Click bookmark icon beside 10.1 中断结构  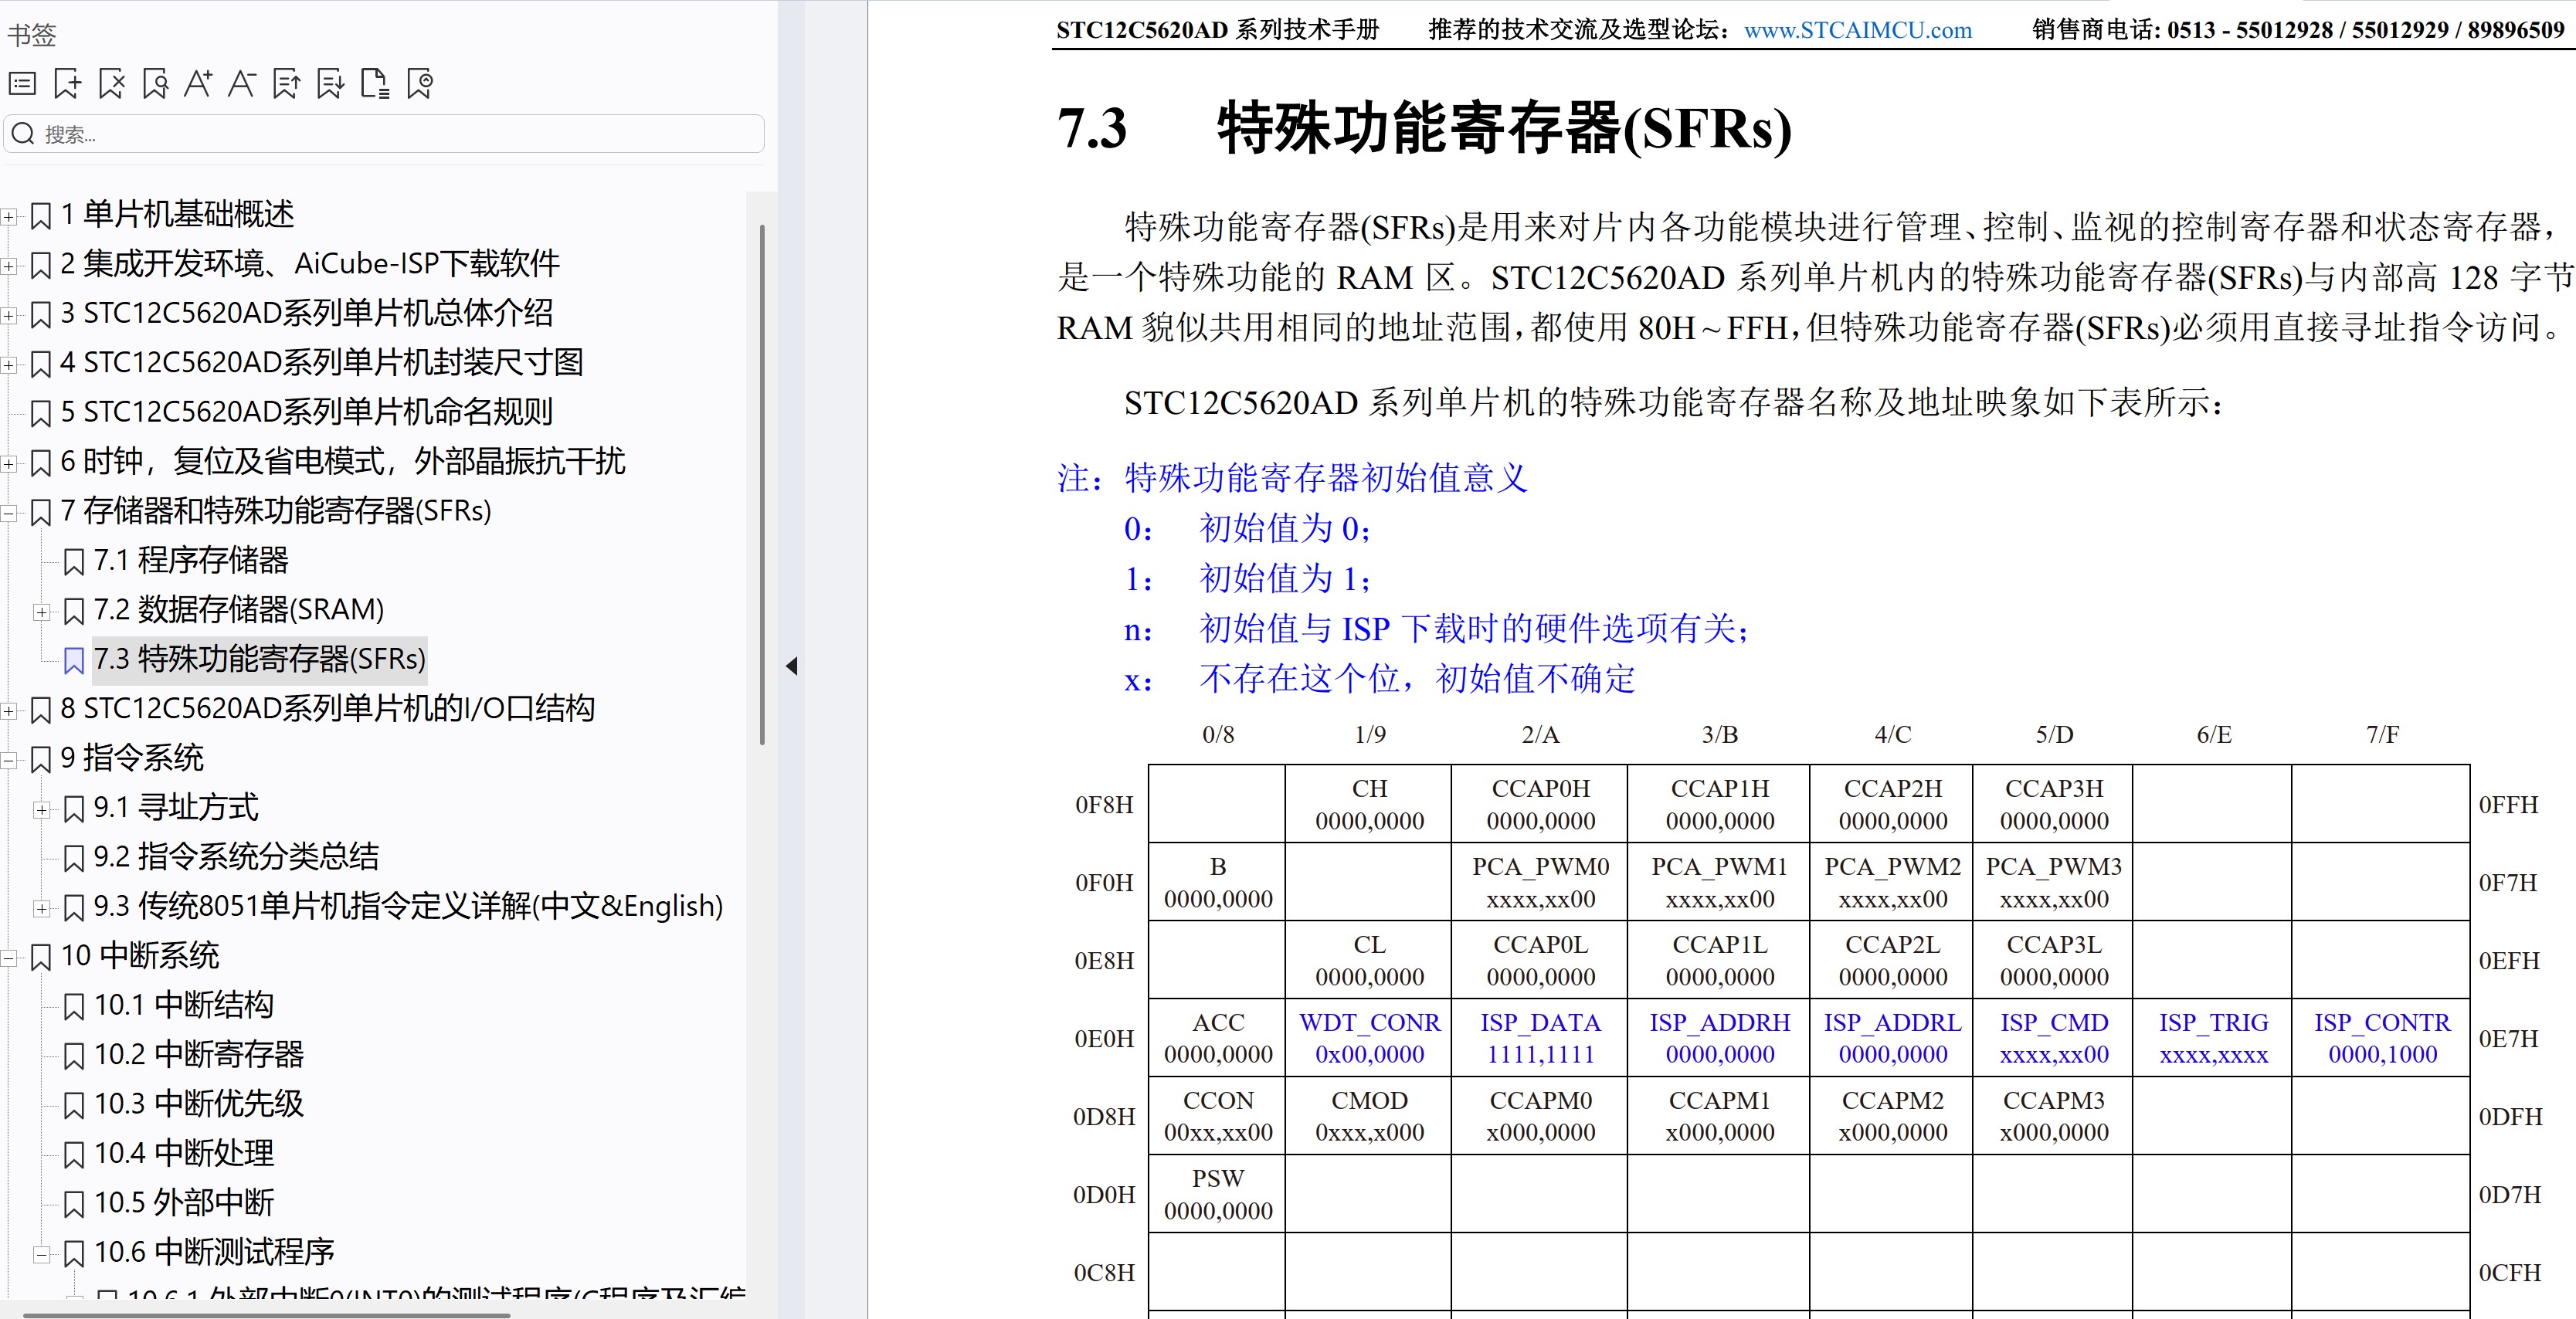pos(73,1006)
